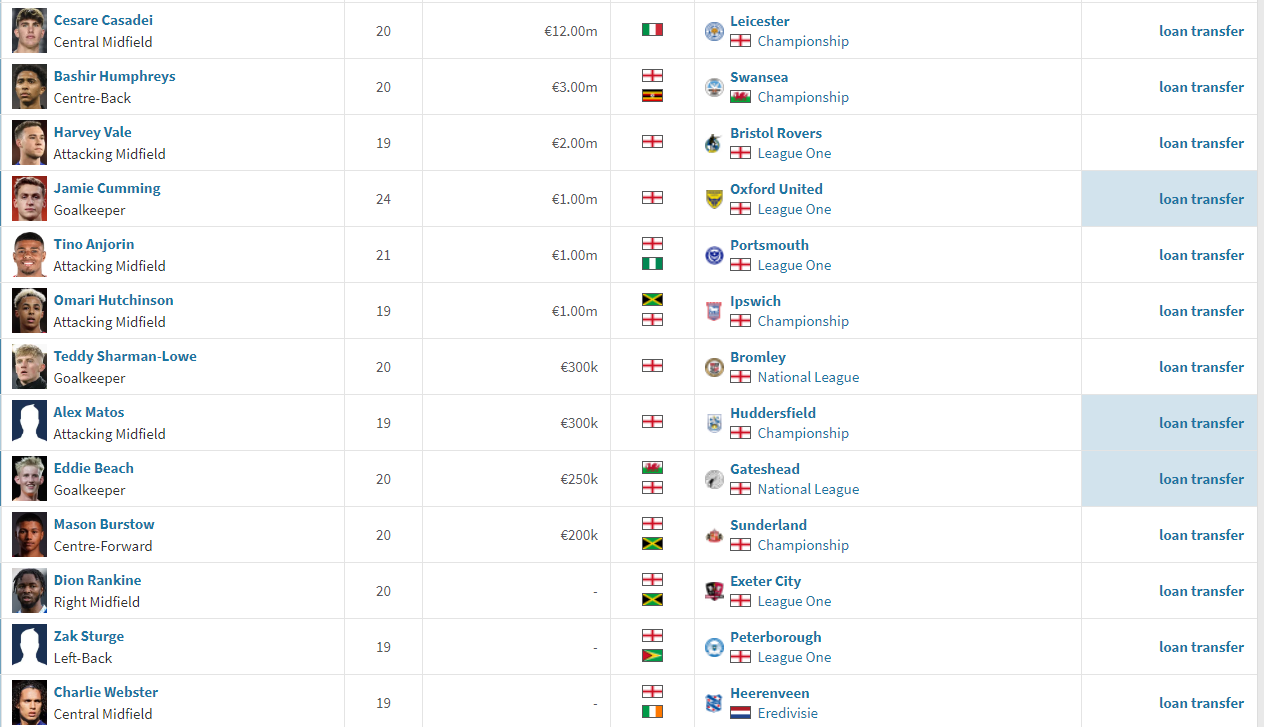Open Omari Hutchinson player profile link

point(114,300)
